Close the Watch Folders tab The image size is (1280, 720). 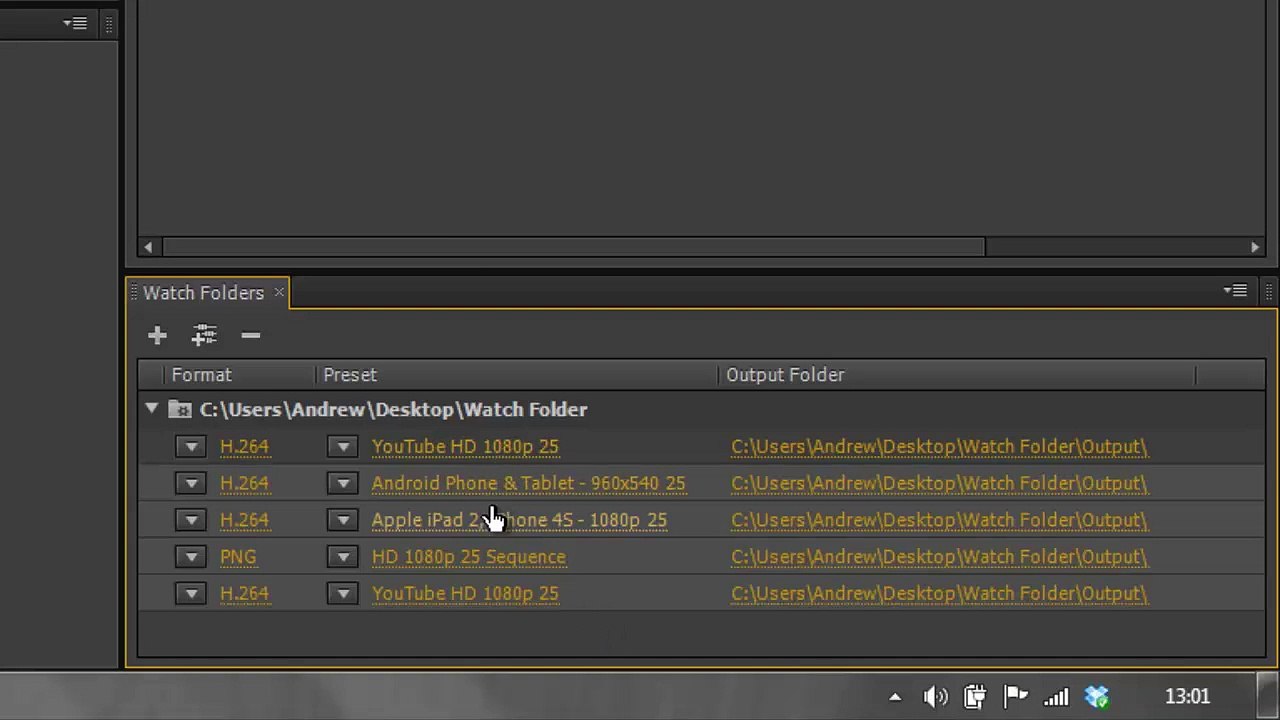pyautogui.click(x=279, y=292)
